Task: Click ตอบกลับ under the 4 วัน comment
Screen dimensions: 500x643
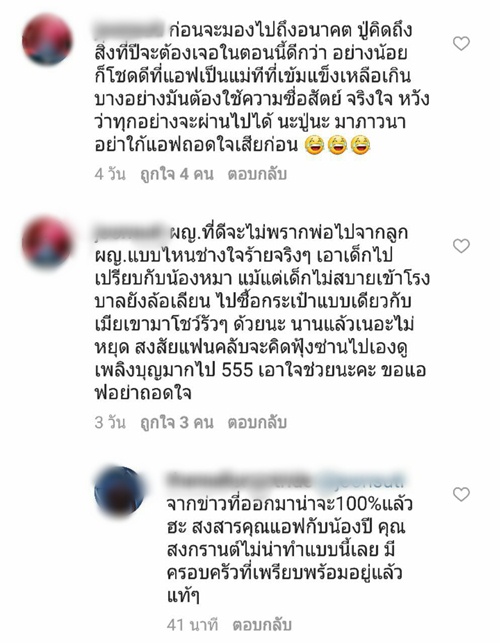Action: (257, 174)
